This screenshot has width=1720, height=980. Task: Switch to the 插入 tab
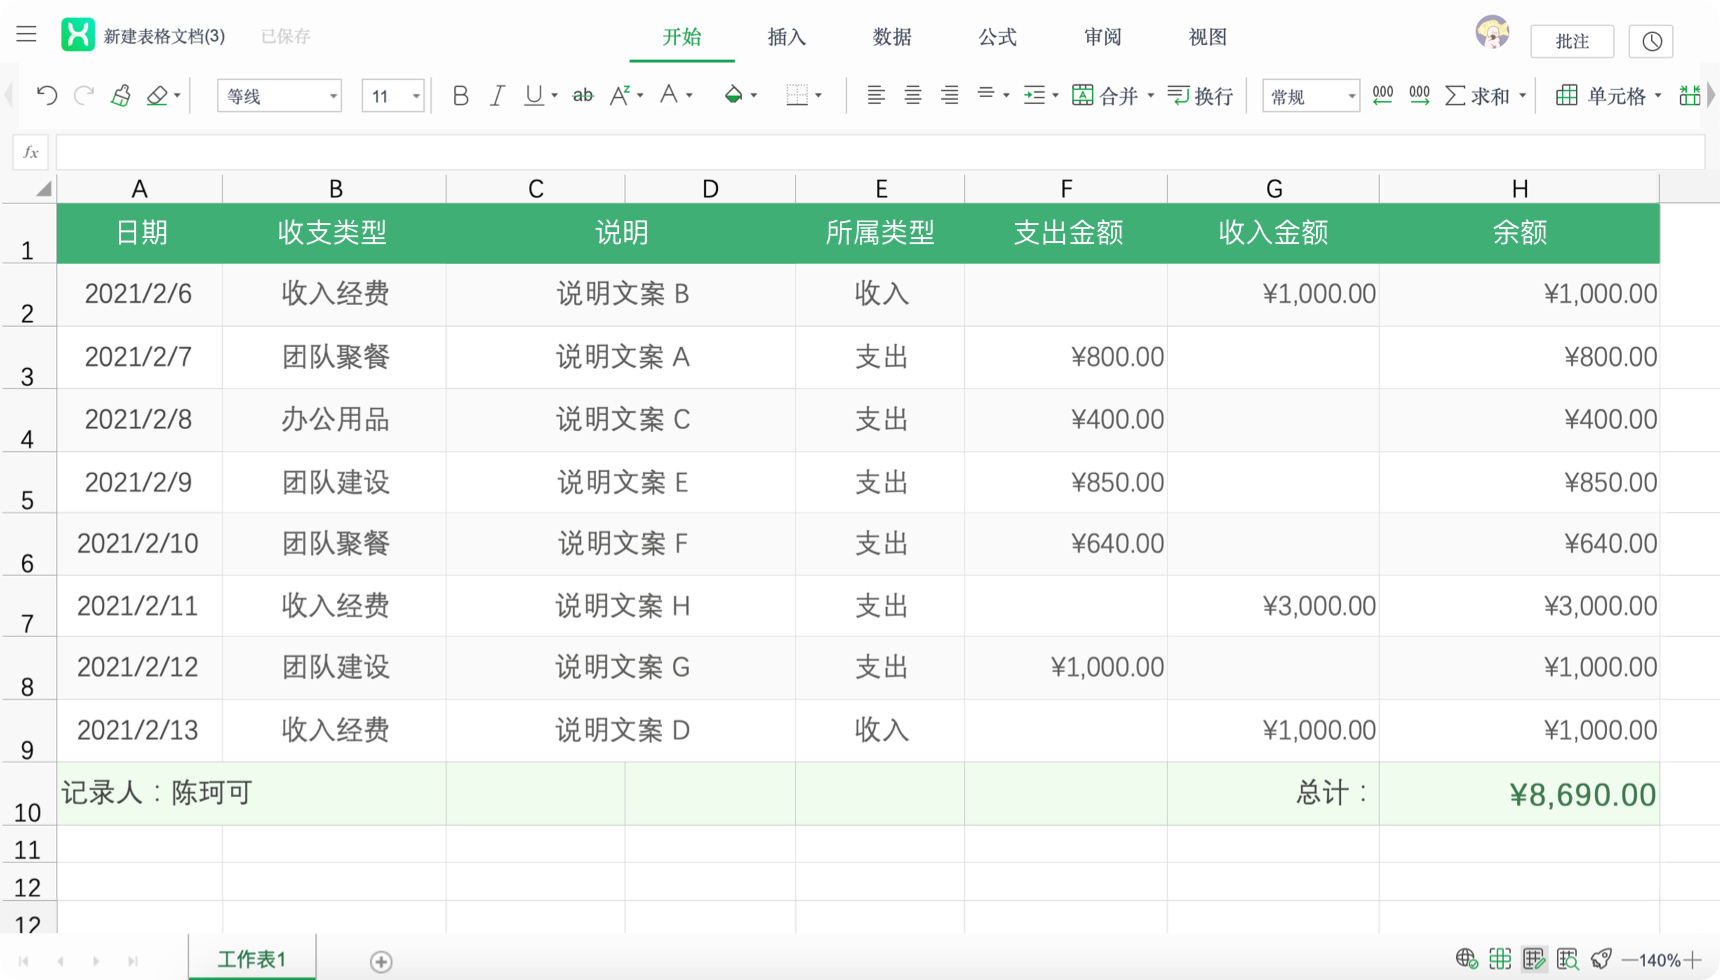786,37
